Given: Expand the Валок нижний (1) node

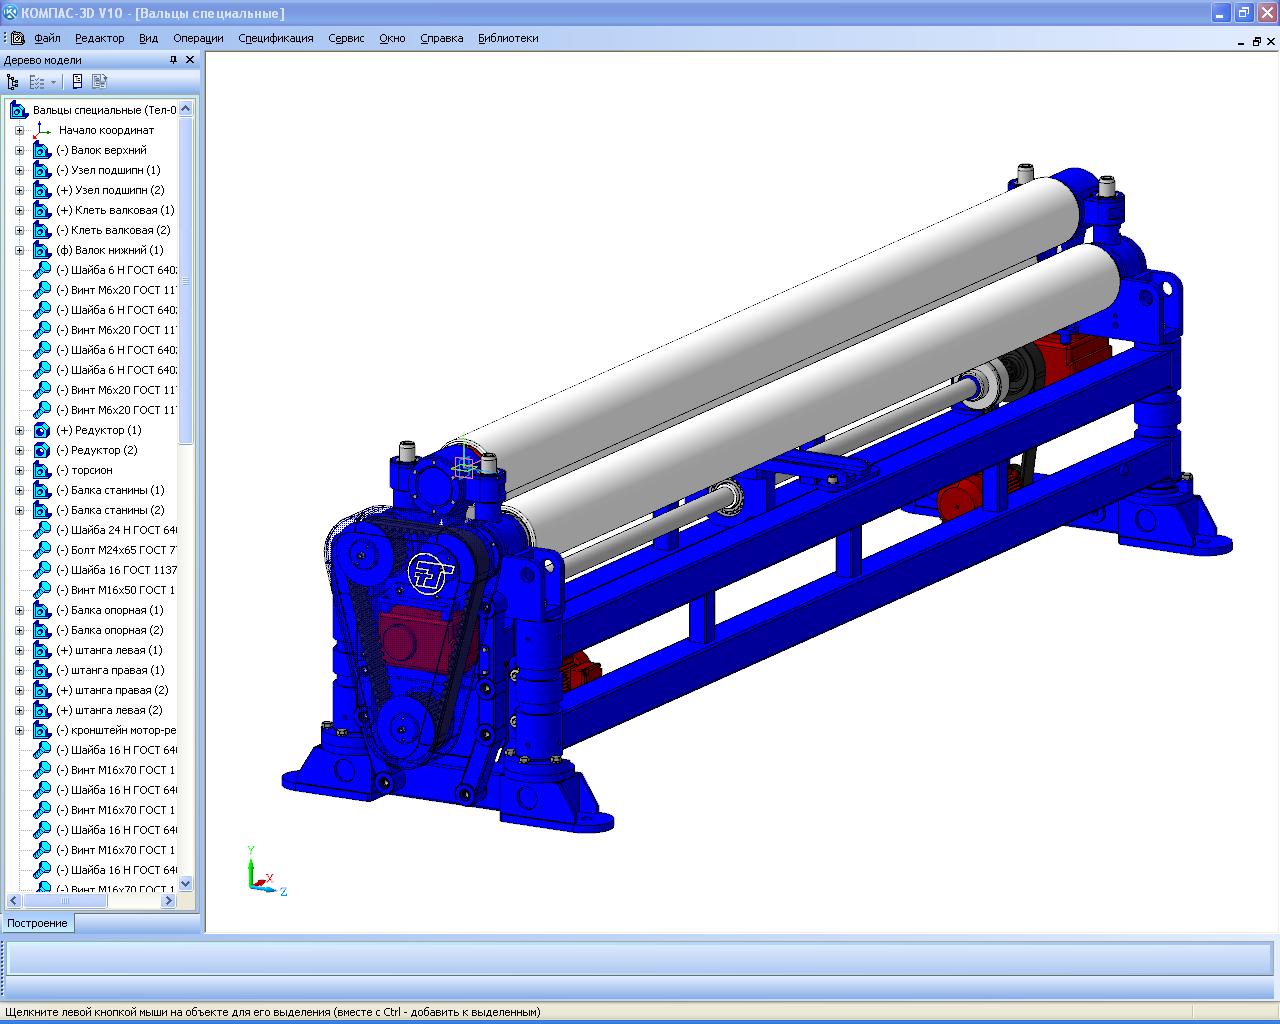Looking at the screenshot, I should click(x=19, y=250).
